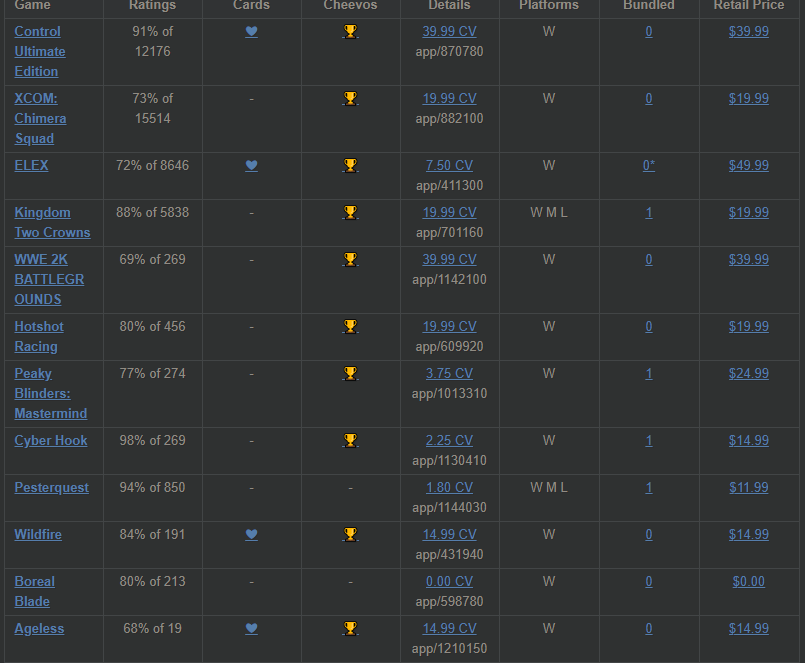The height and width of the screenshot is (663, 805).
Task: Click the trophy icon for Hotshot Racing
Action: click(350, 326)
